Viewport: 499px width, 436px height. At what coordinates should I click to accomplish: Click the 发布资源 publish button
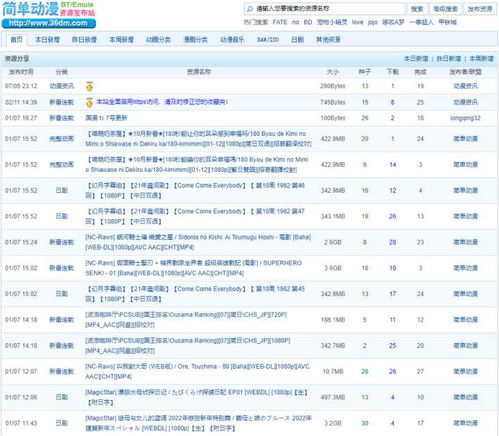coord(480,9)
